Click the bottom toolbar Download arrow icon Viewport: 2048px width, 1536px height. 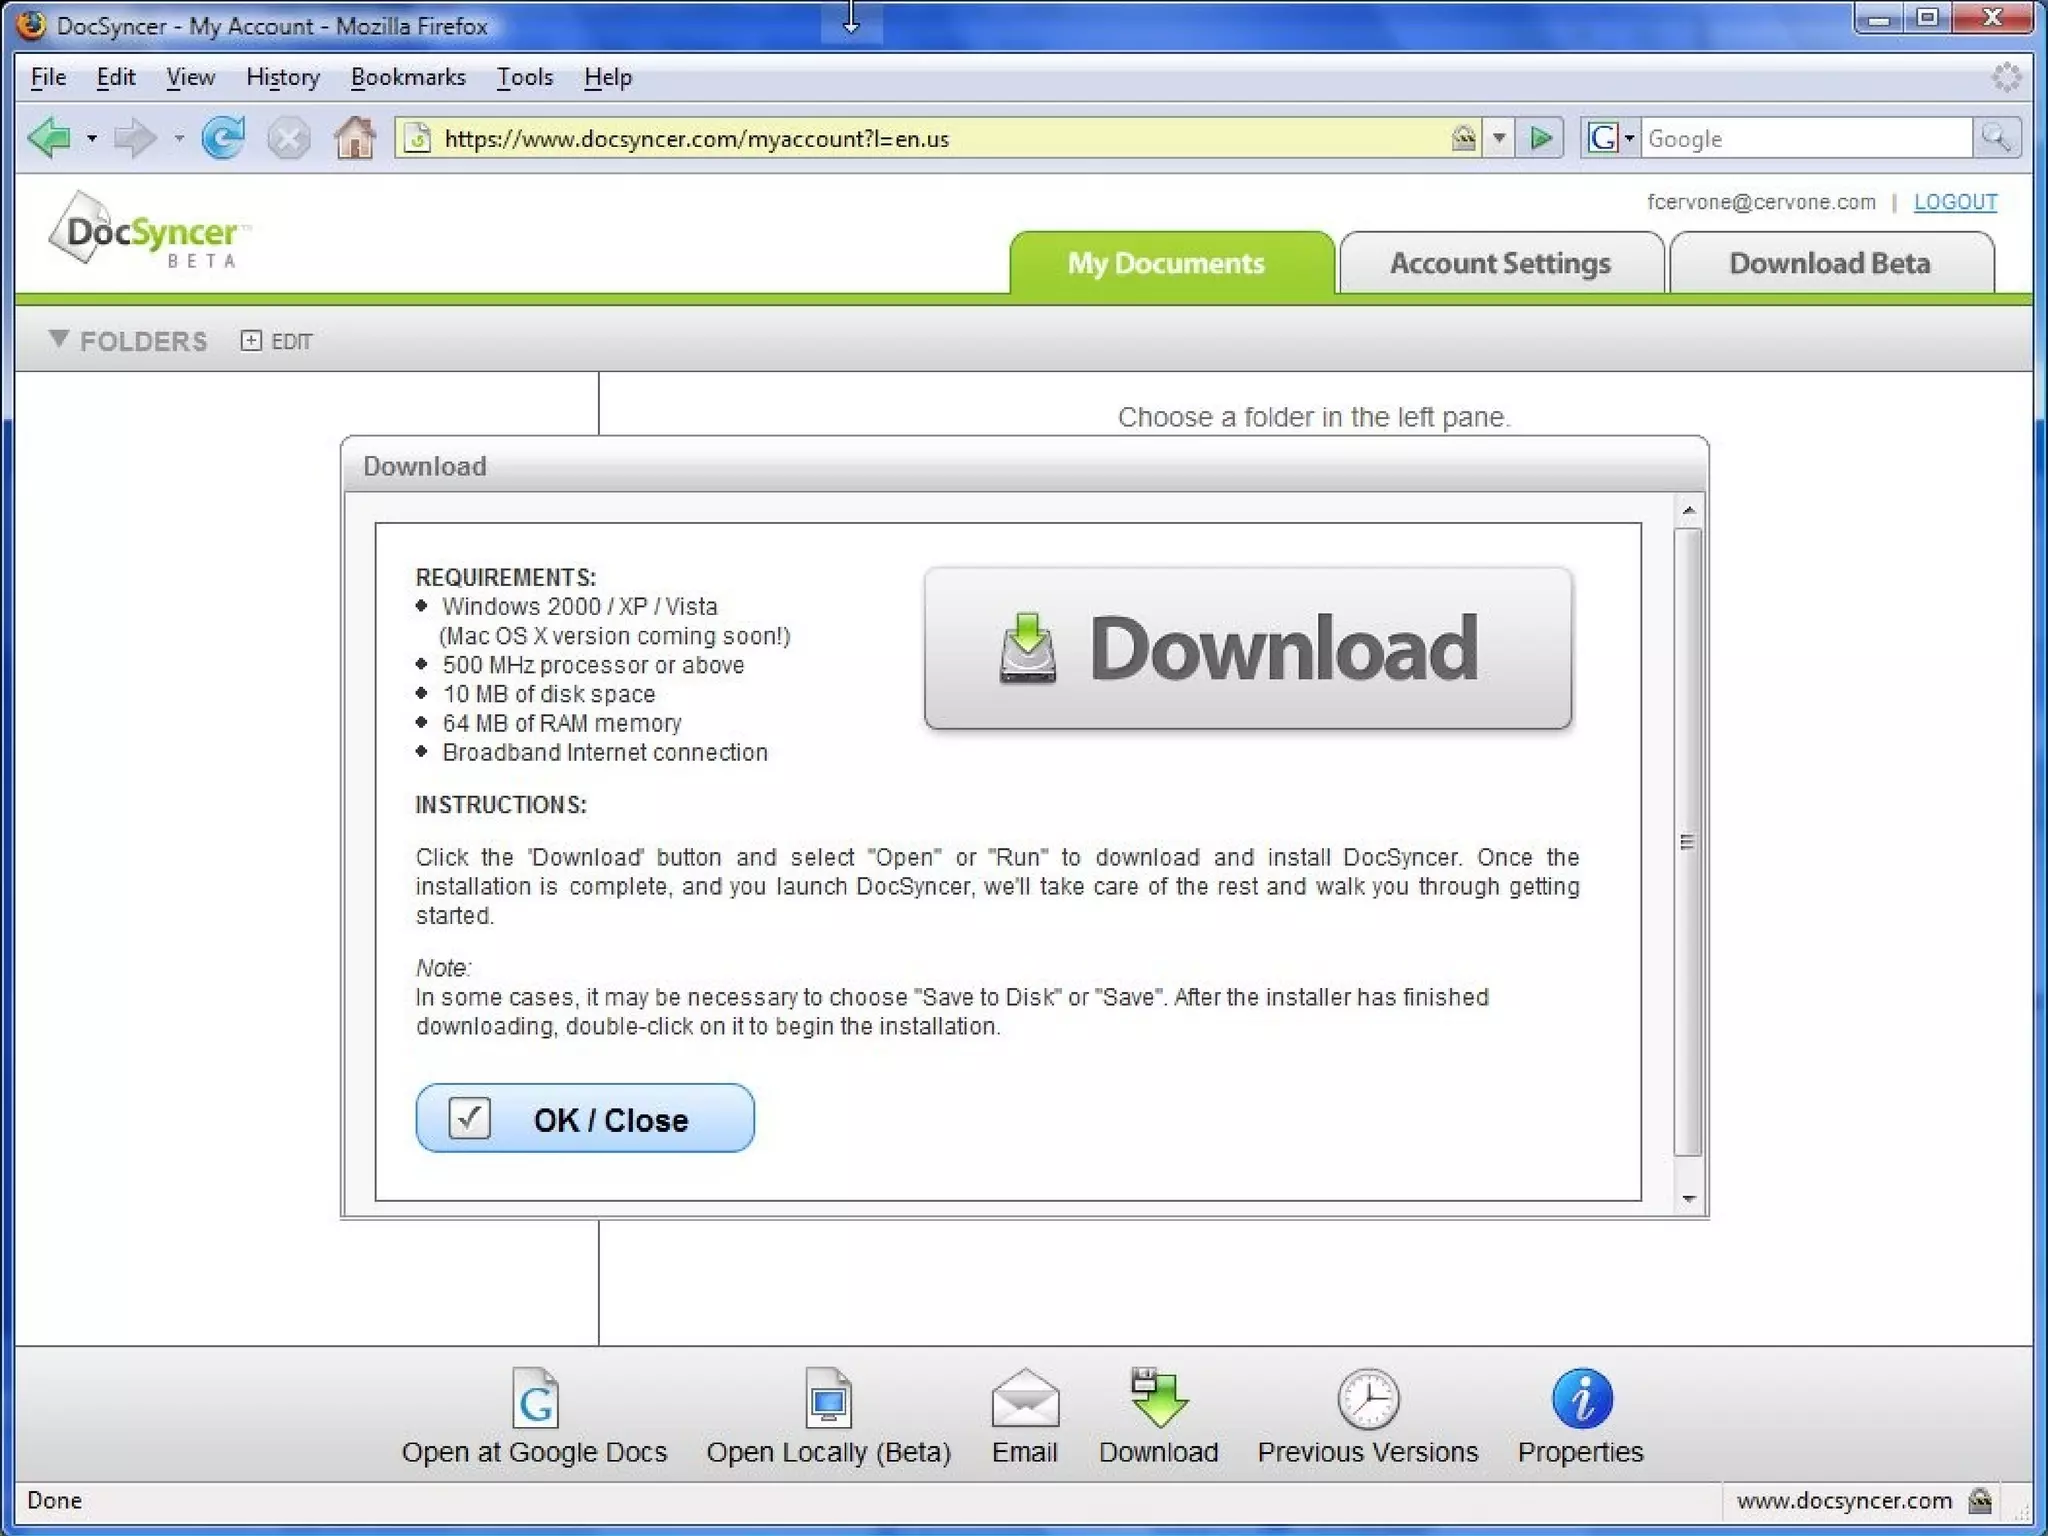1159,1398
